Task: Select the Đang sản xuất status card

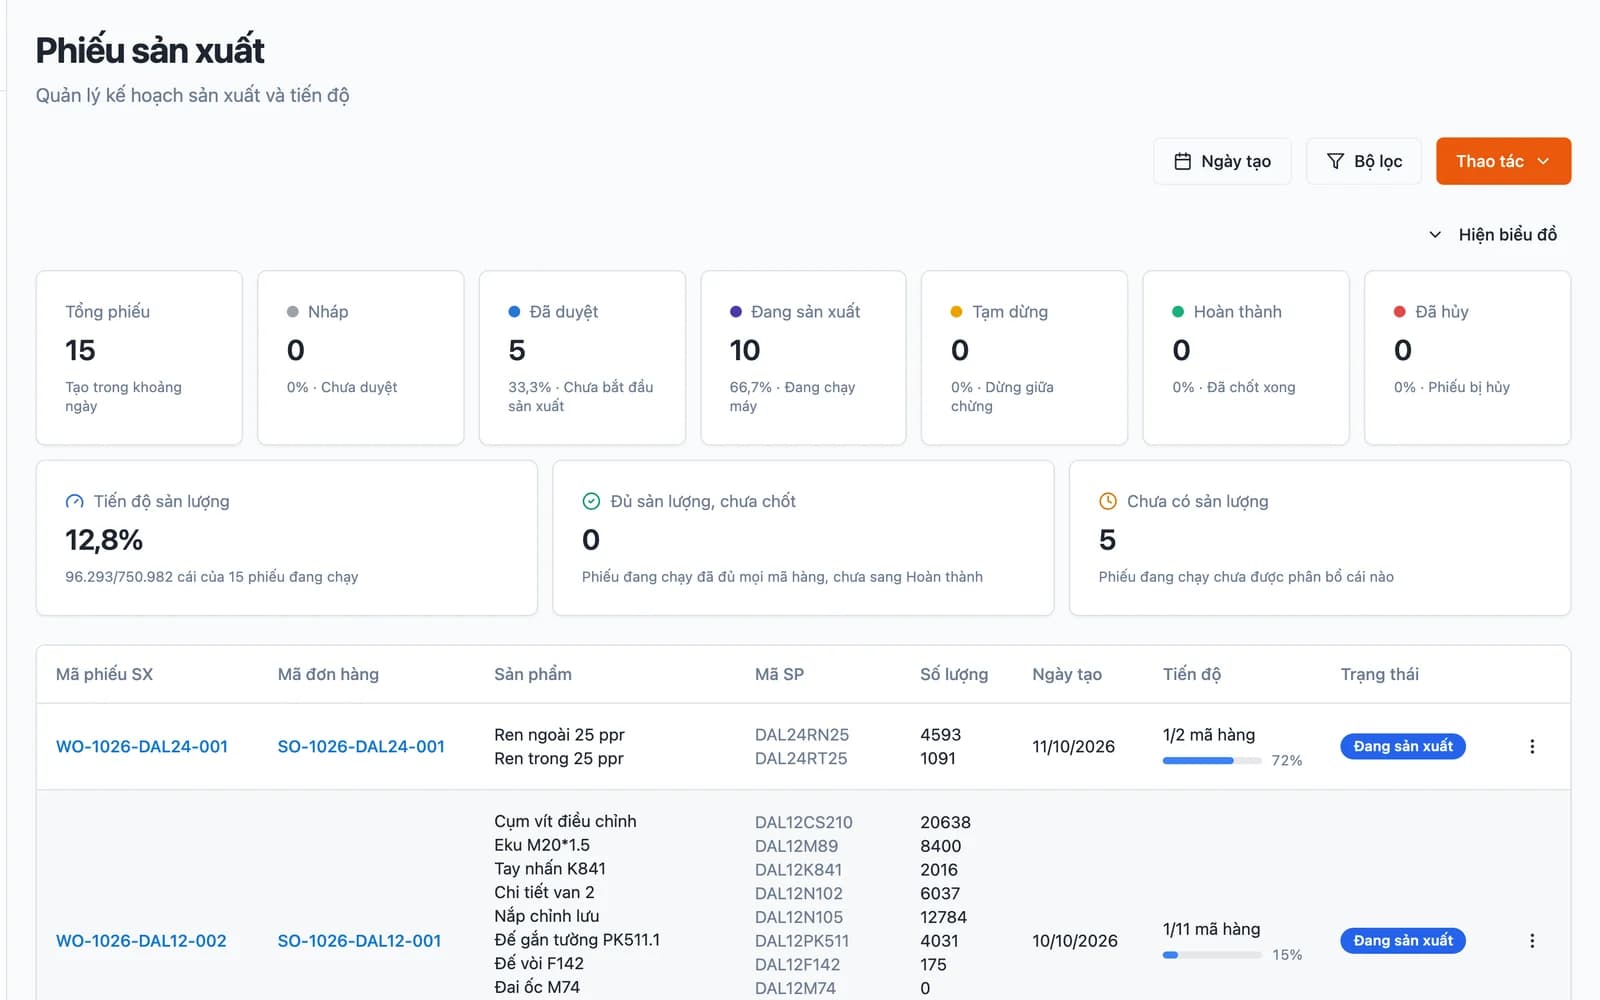Action: click(x=803, y=357)
